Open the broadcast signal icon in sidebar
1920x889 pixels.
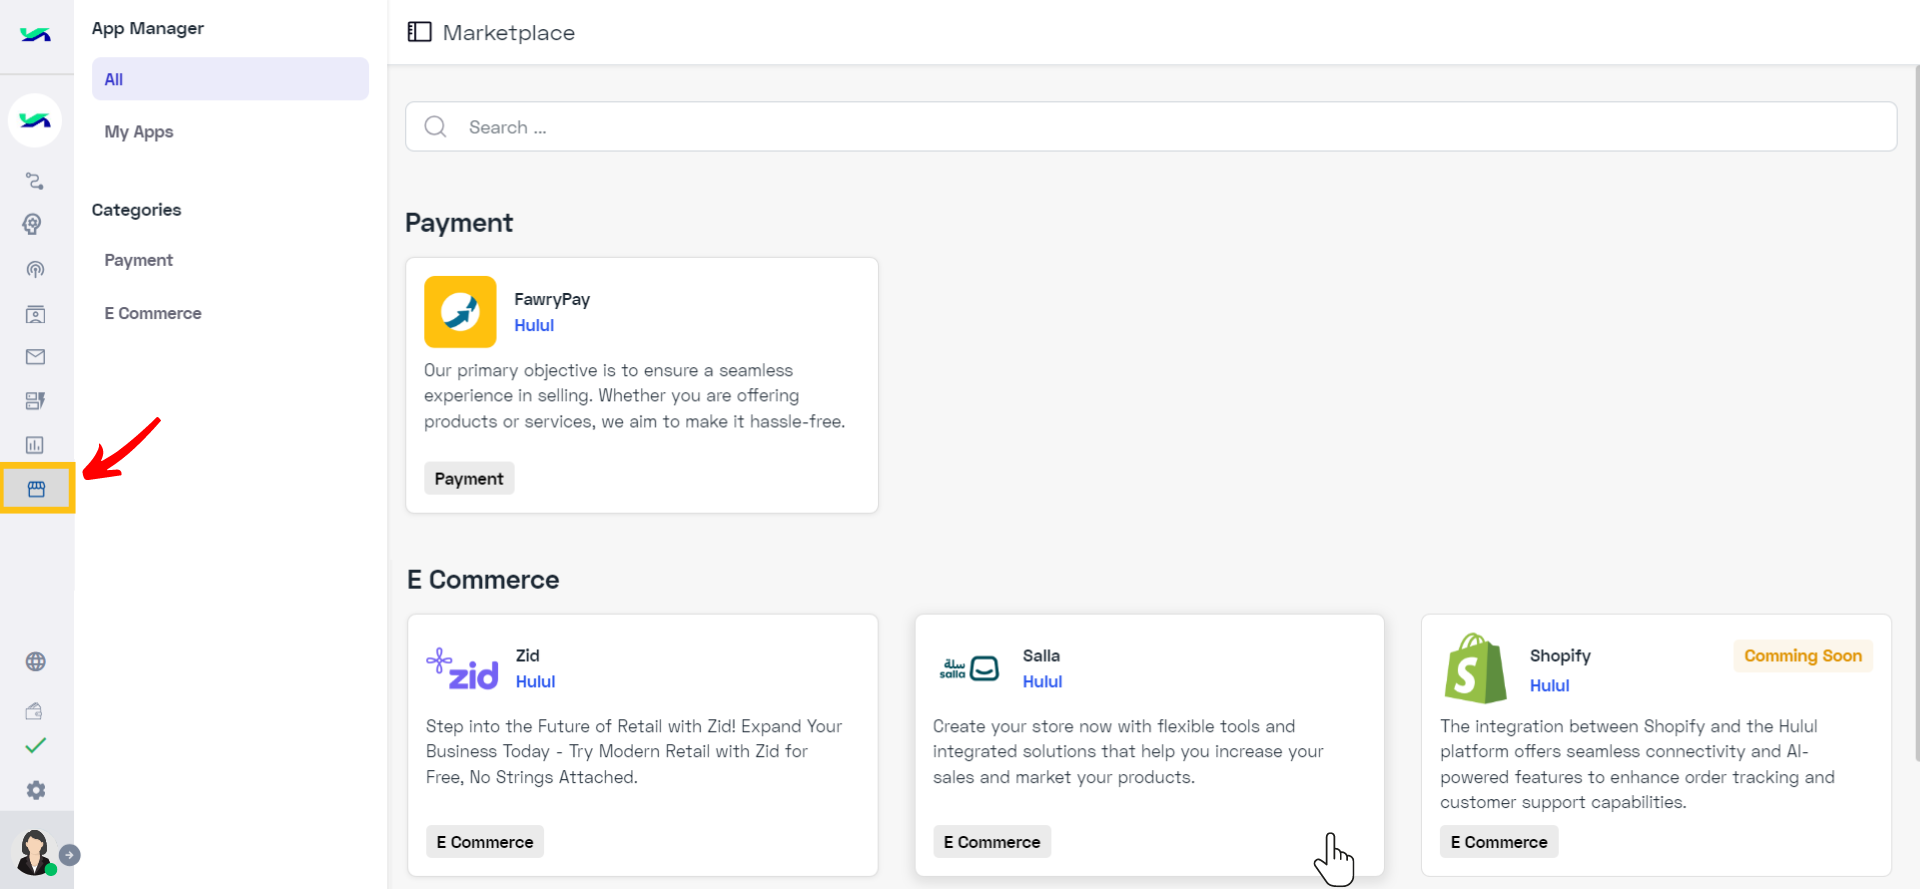(x=35, y=269)
